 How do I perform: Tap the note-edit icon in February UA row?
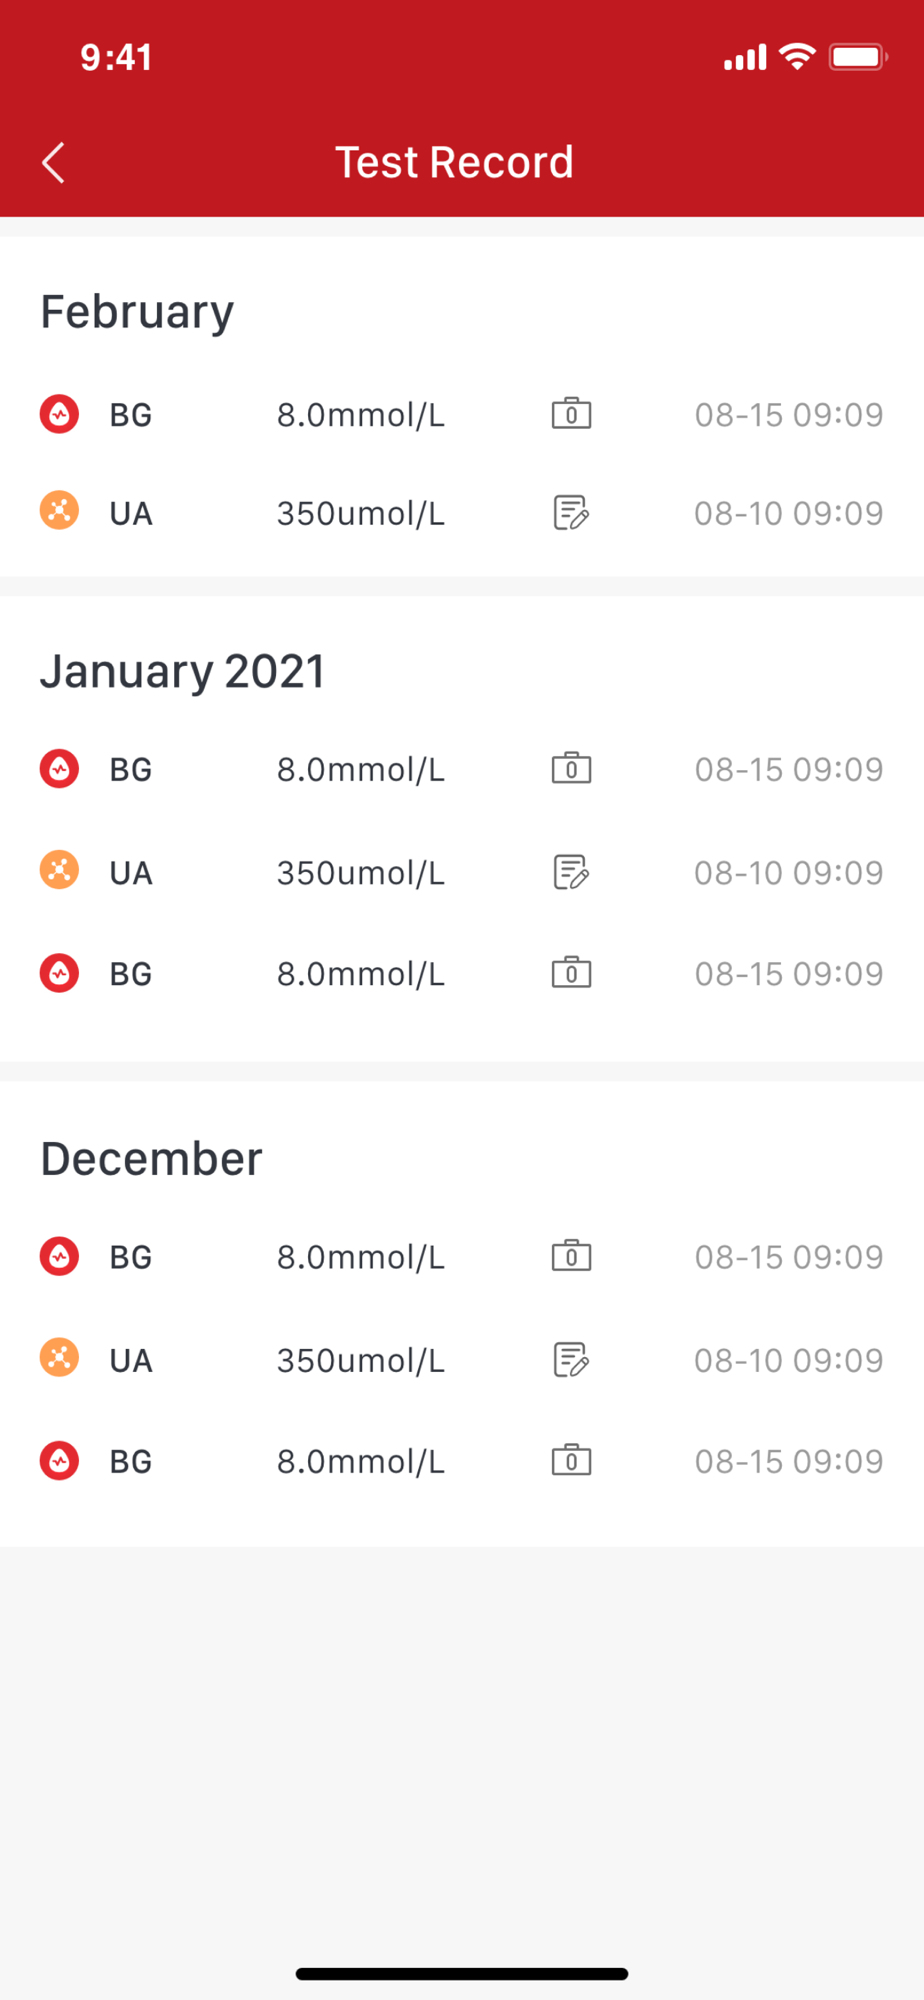571,513
